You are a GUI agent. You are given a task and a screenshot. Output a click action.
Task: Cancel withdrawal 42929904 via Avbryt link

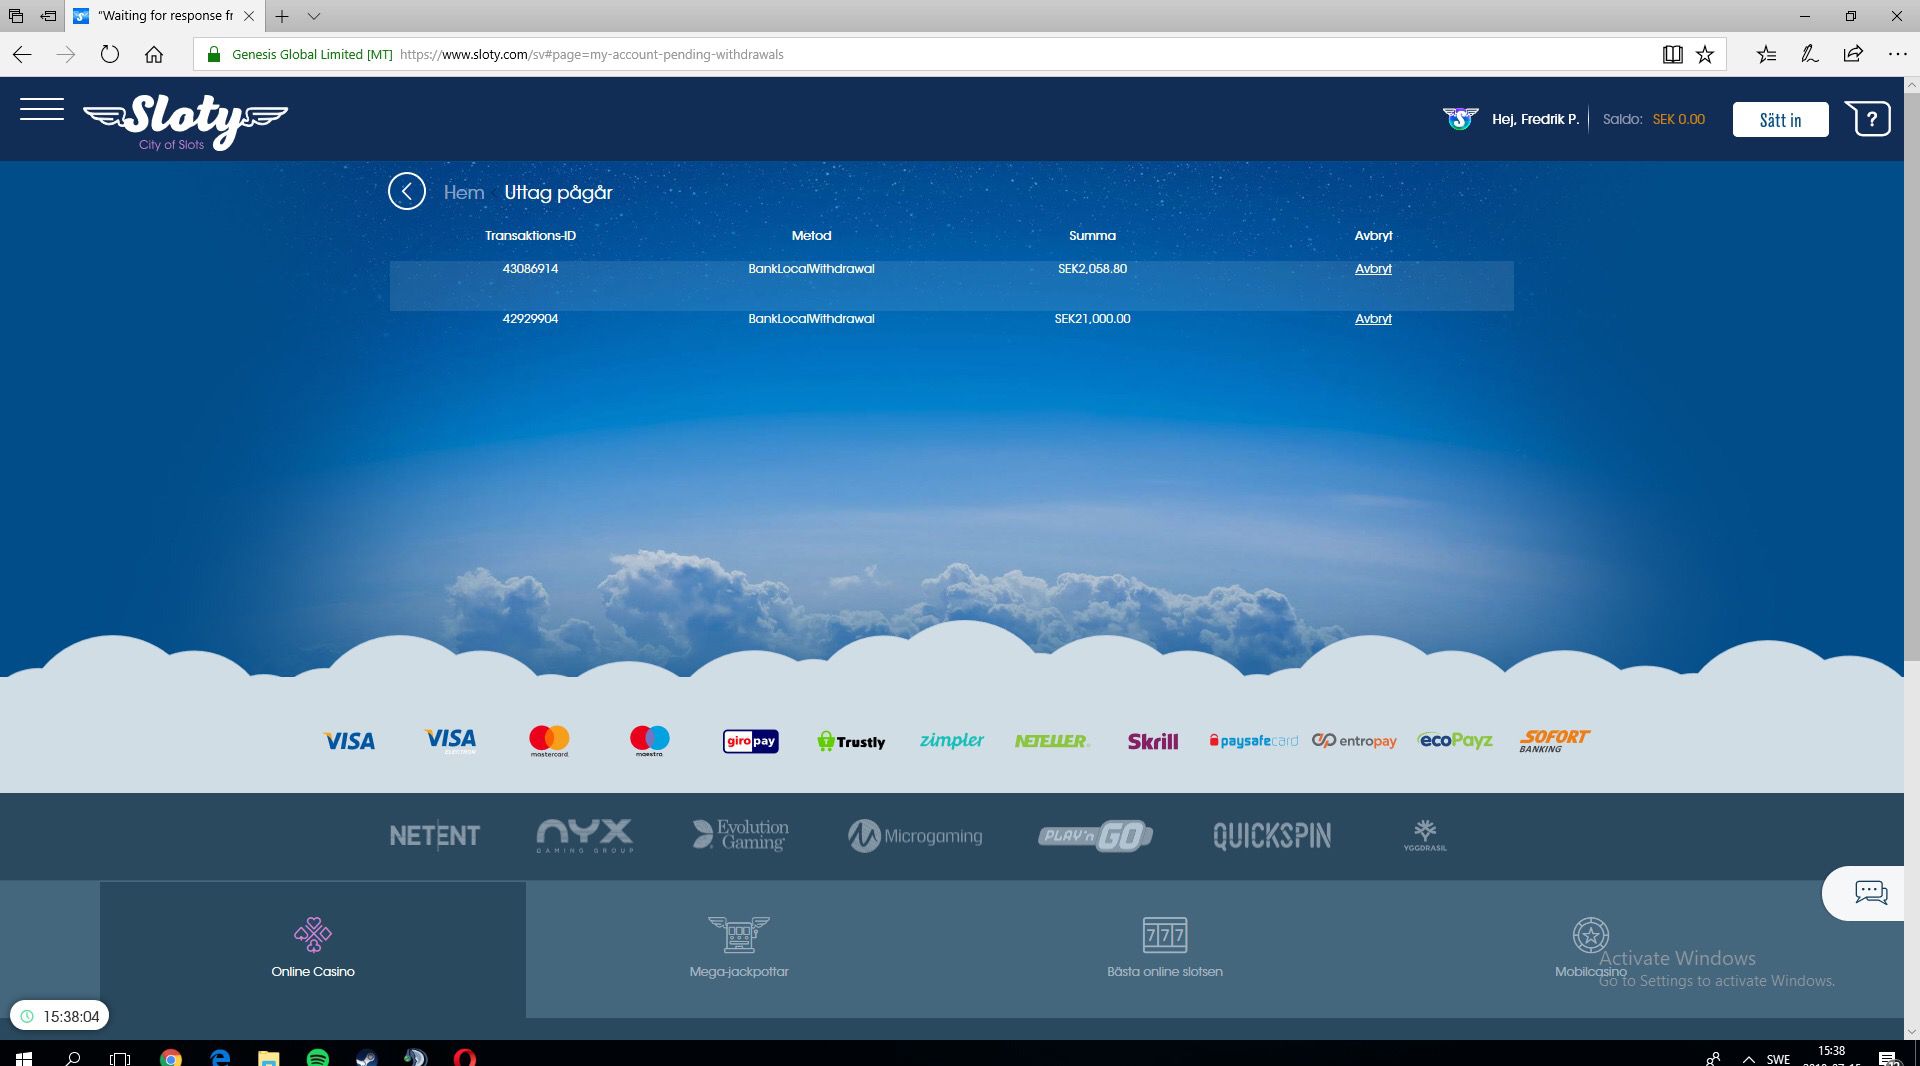coord(1373,318)
